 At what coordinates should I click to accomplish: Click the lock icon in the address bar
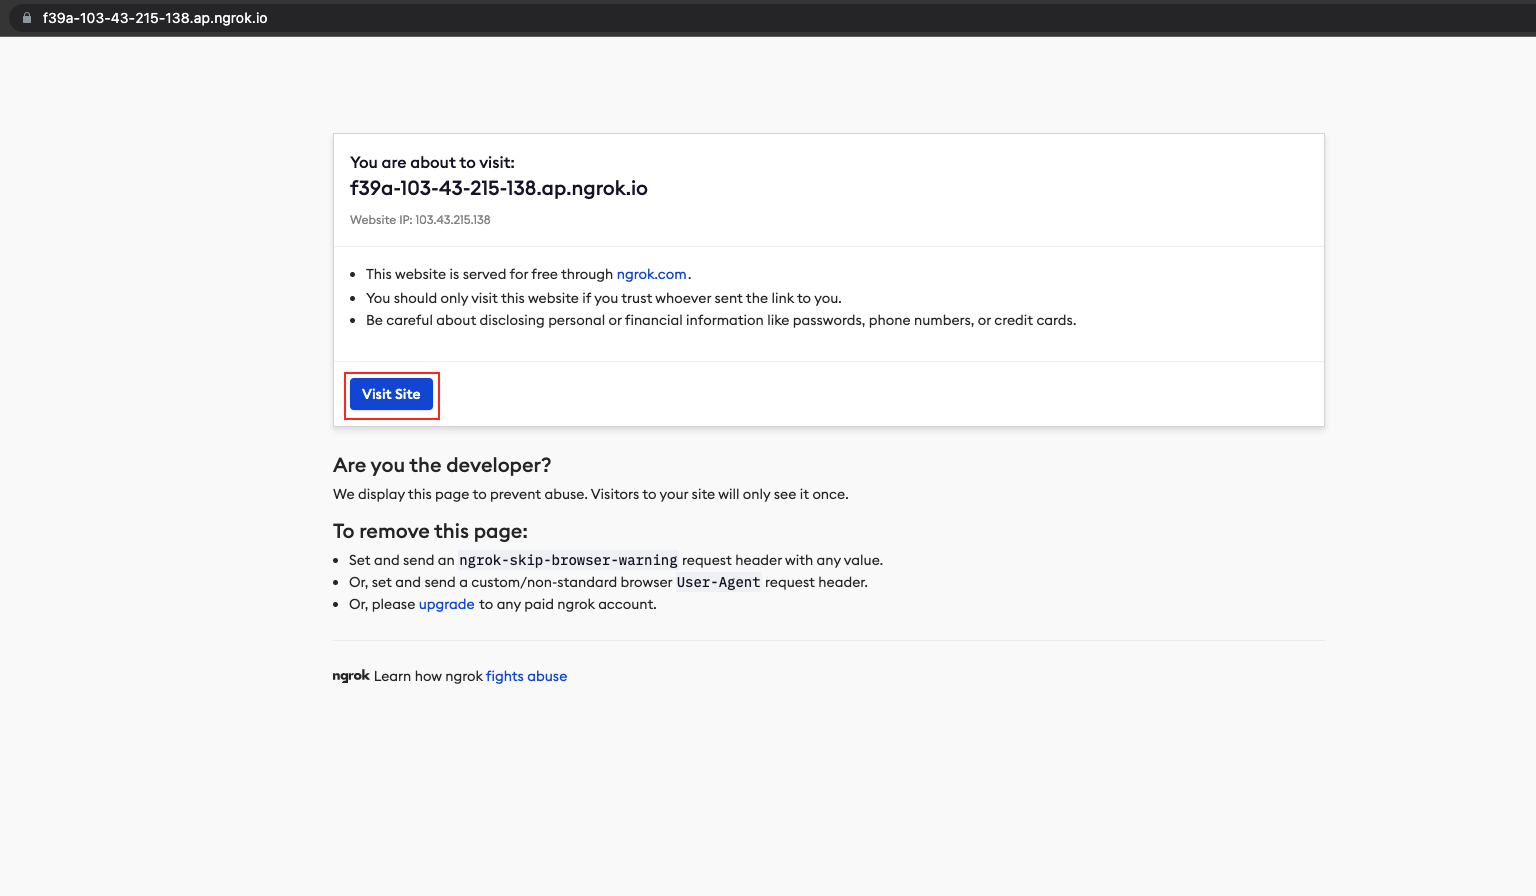pyautogui.click(x=27, y=18)
